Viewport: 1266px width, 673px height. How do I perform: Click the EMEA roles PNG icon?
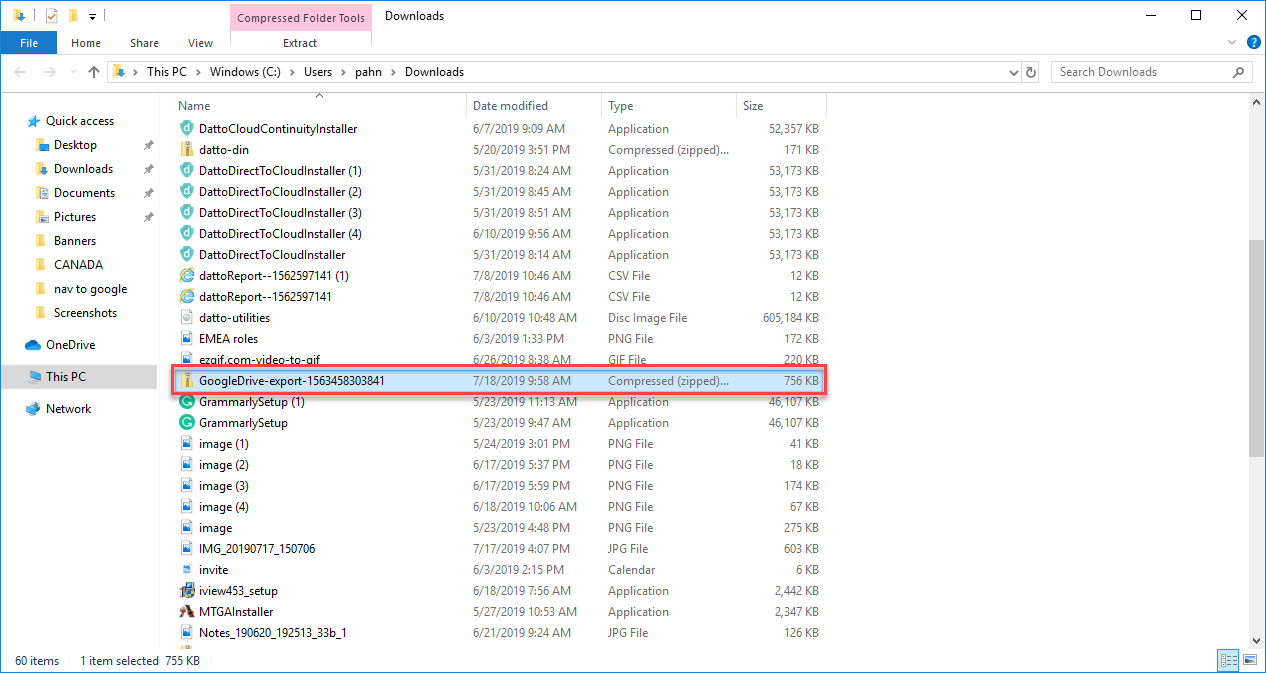point(186,339)
